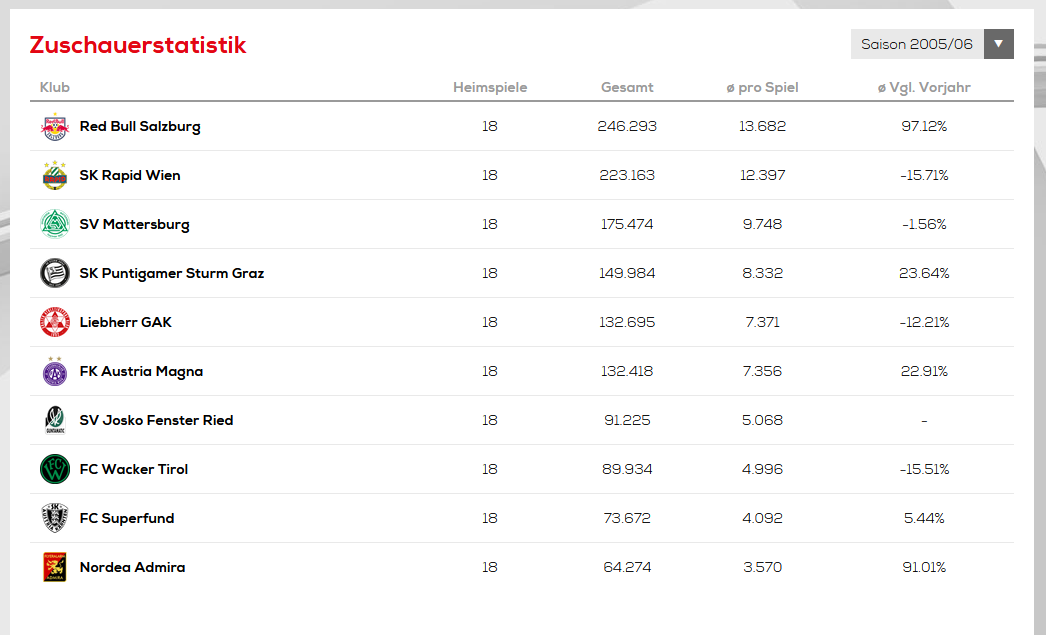
Task: Select the total attendance value 91.225
Action: [x=627, y=420]
